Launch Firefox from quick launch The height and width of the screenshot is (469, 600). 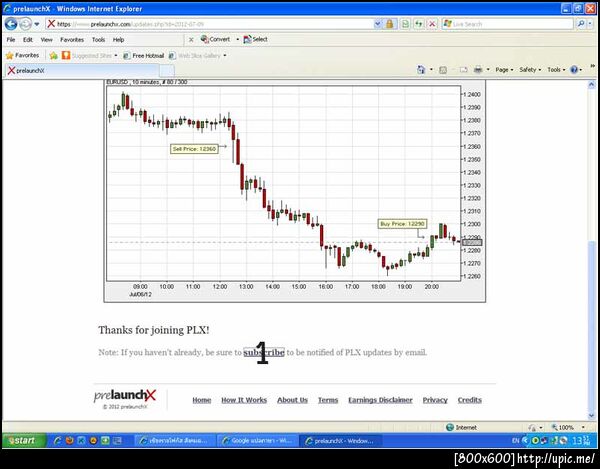click(x=69, y=441)
